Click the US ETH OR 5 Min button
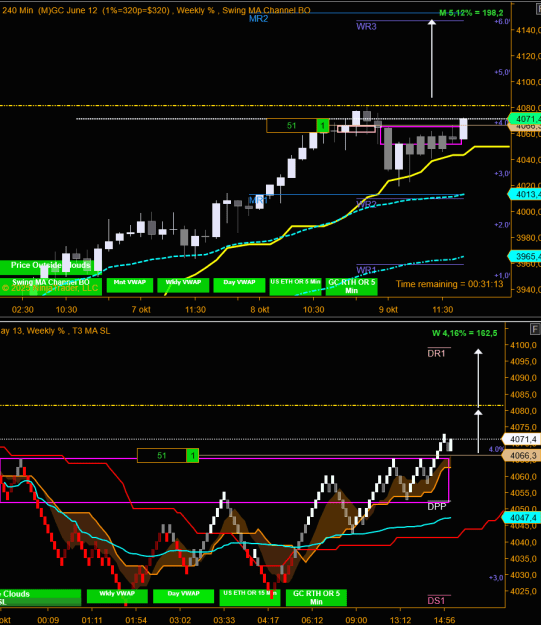541x625 pixels. tap(295, 287)
